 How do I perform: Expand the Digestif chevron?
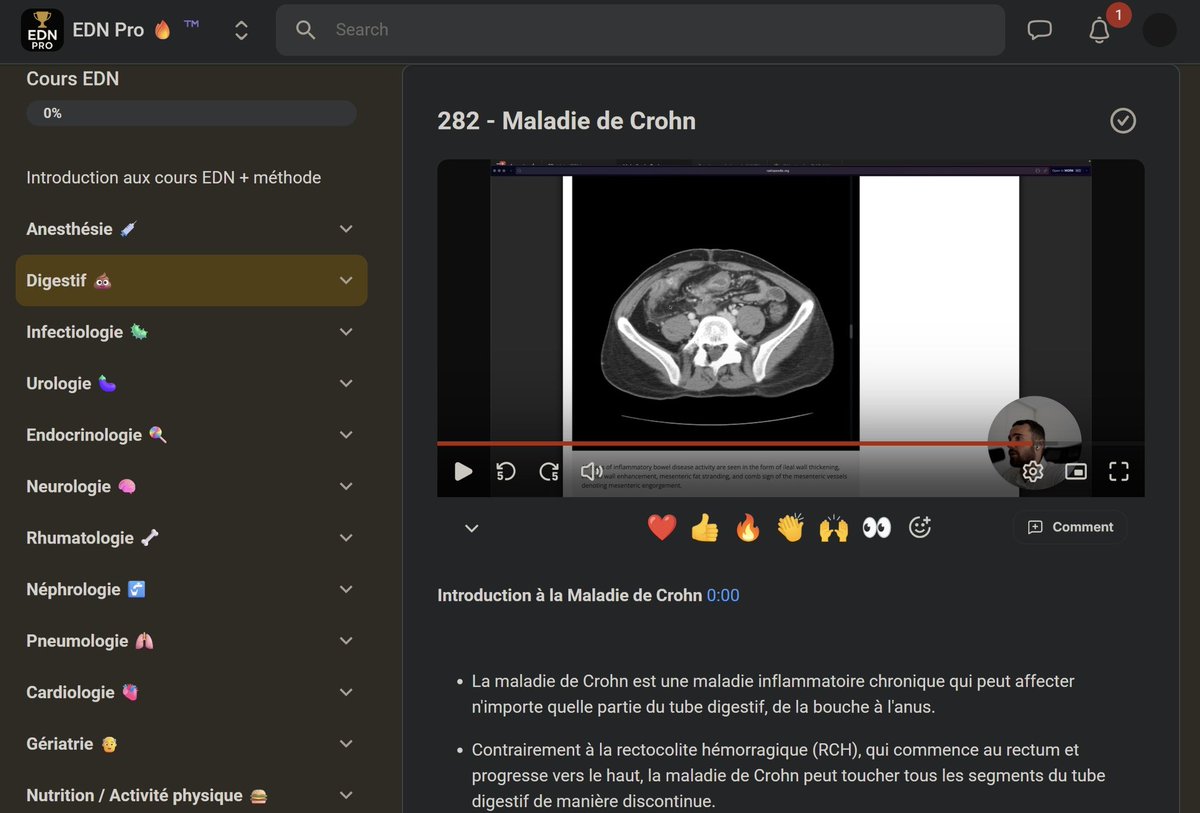click(x=346, y=281)
